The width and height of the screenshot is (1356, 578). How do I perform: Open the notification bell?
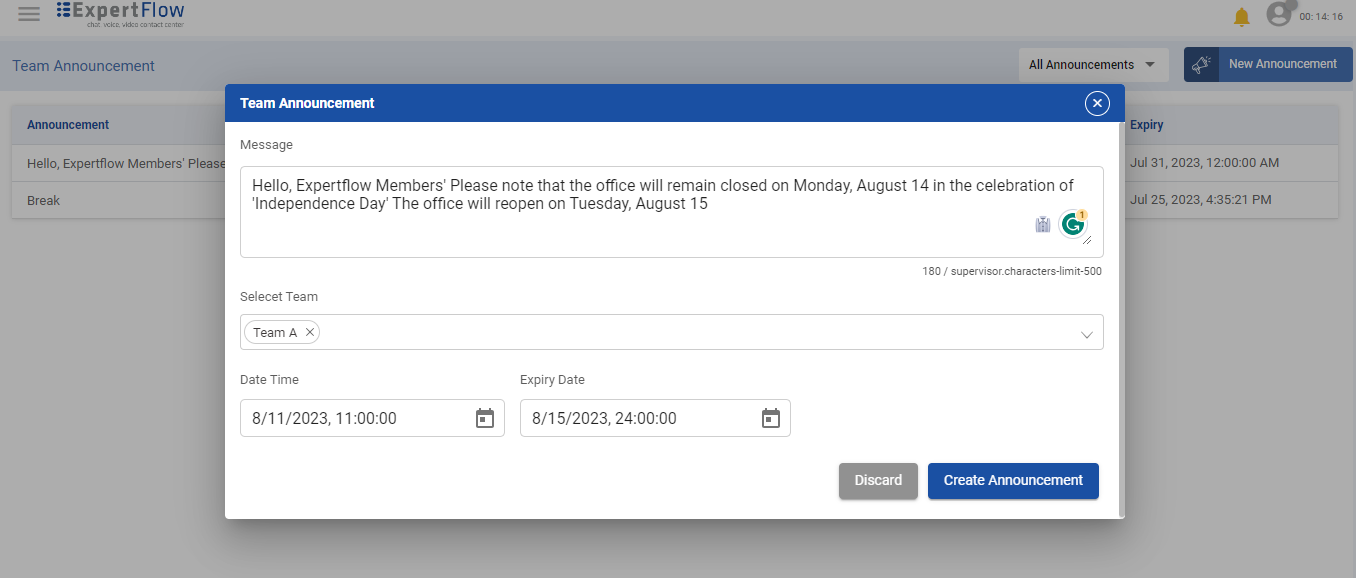pyautogui.click(x=1241, y=17)
